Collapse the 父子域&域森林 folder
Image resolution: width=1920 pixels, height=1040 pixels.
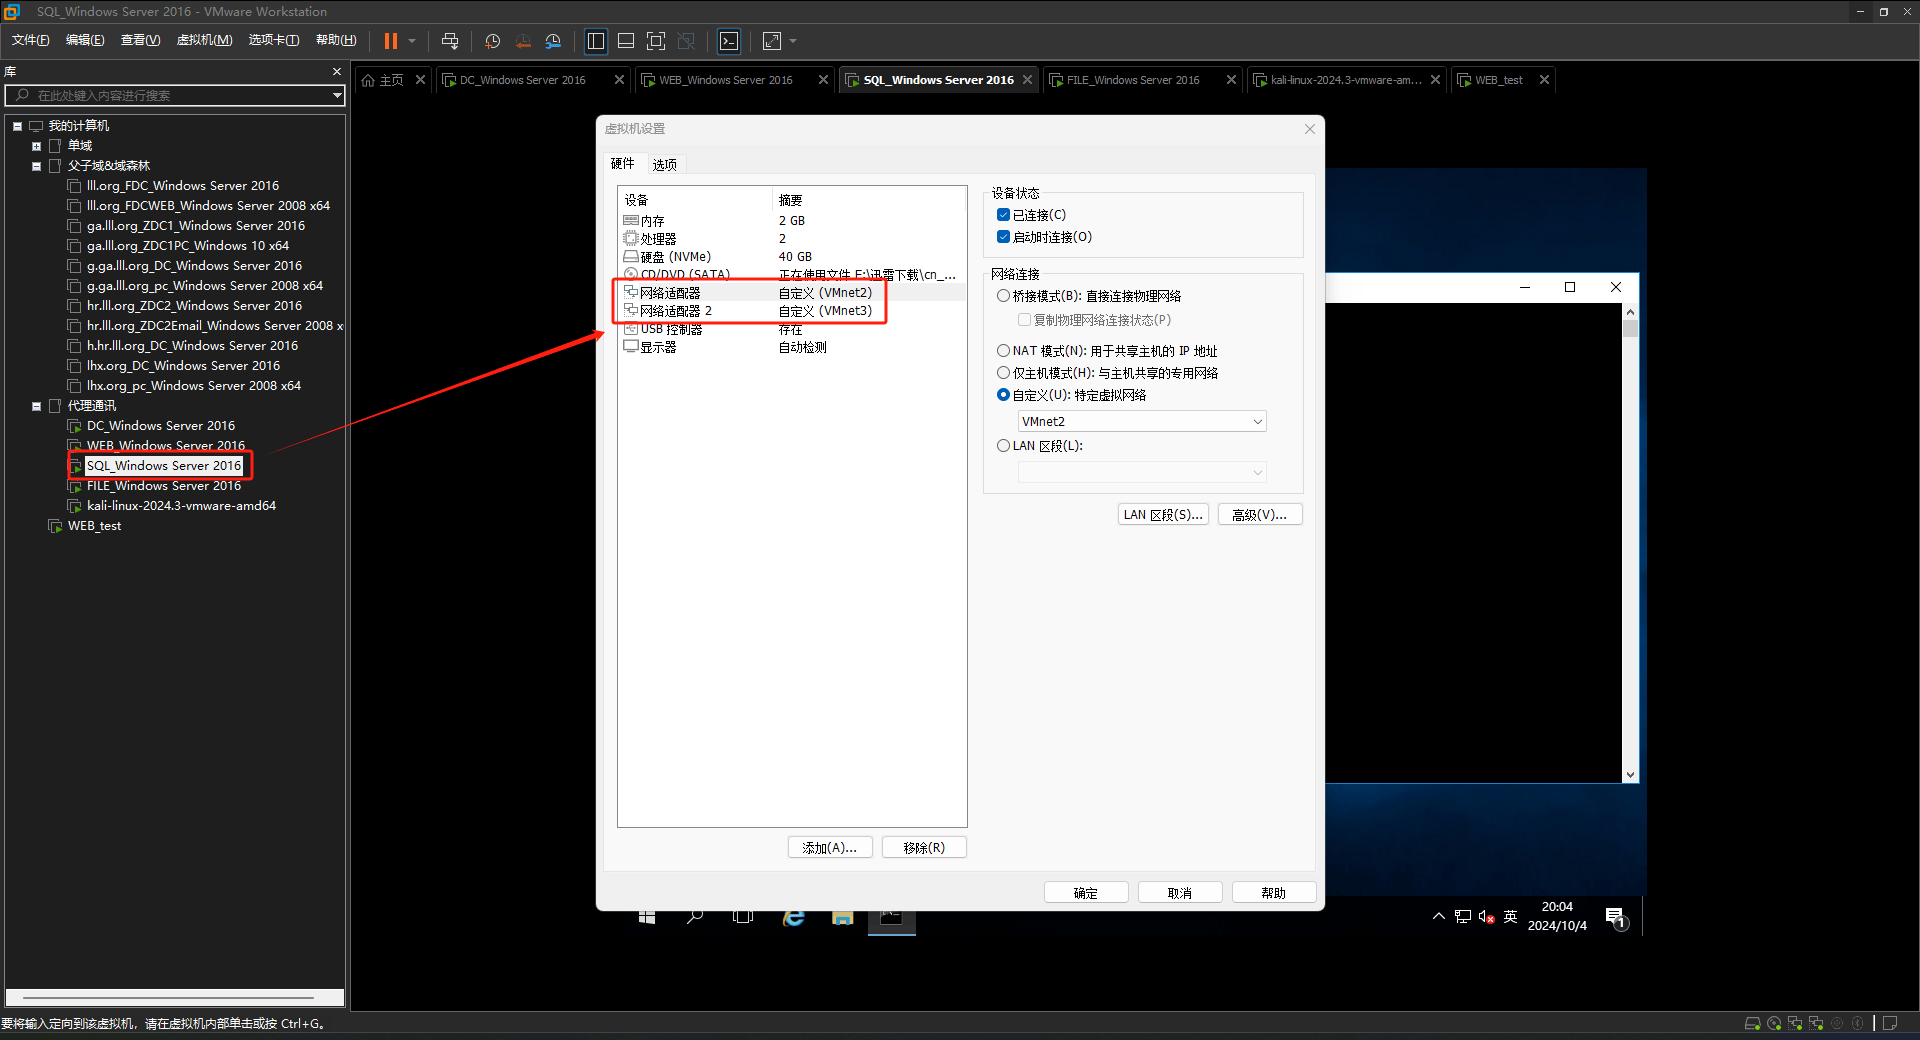click(37, 166)
